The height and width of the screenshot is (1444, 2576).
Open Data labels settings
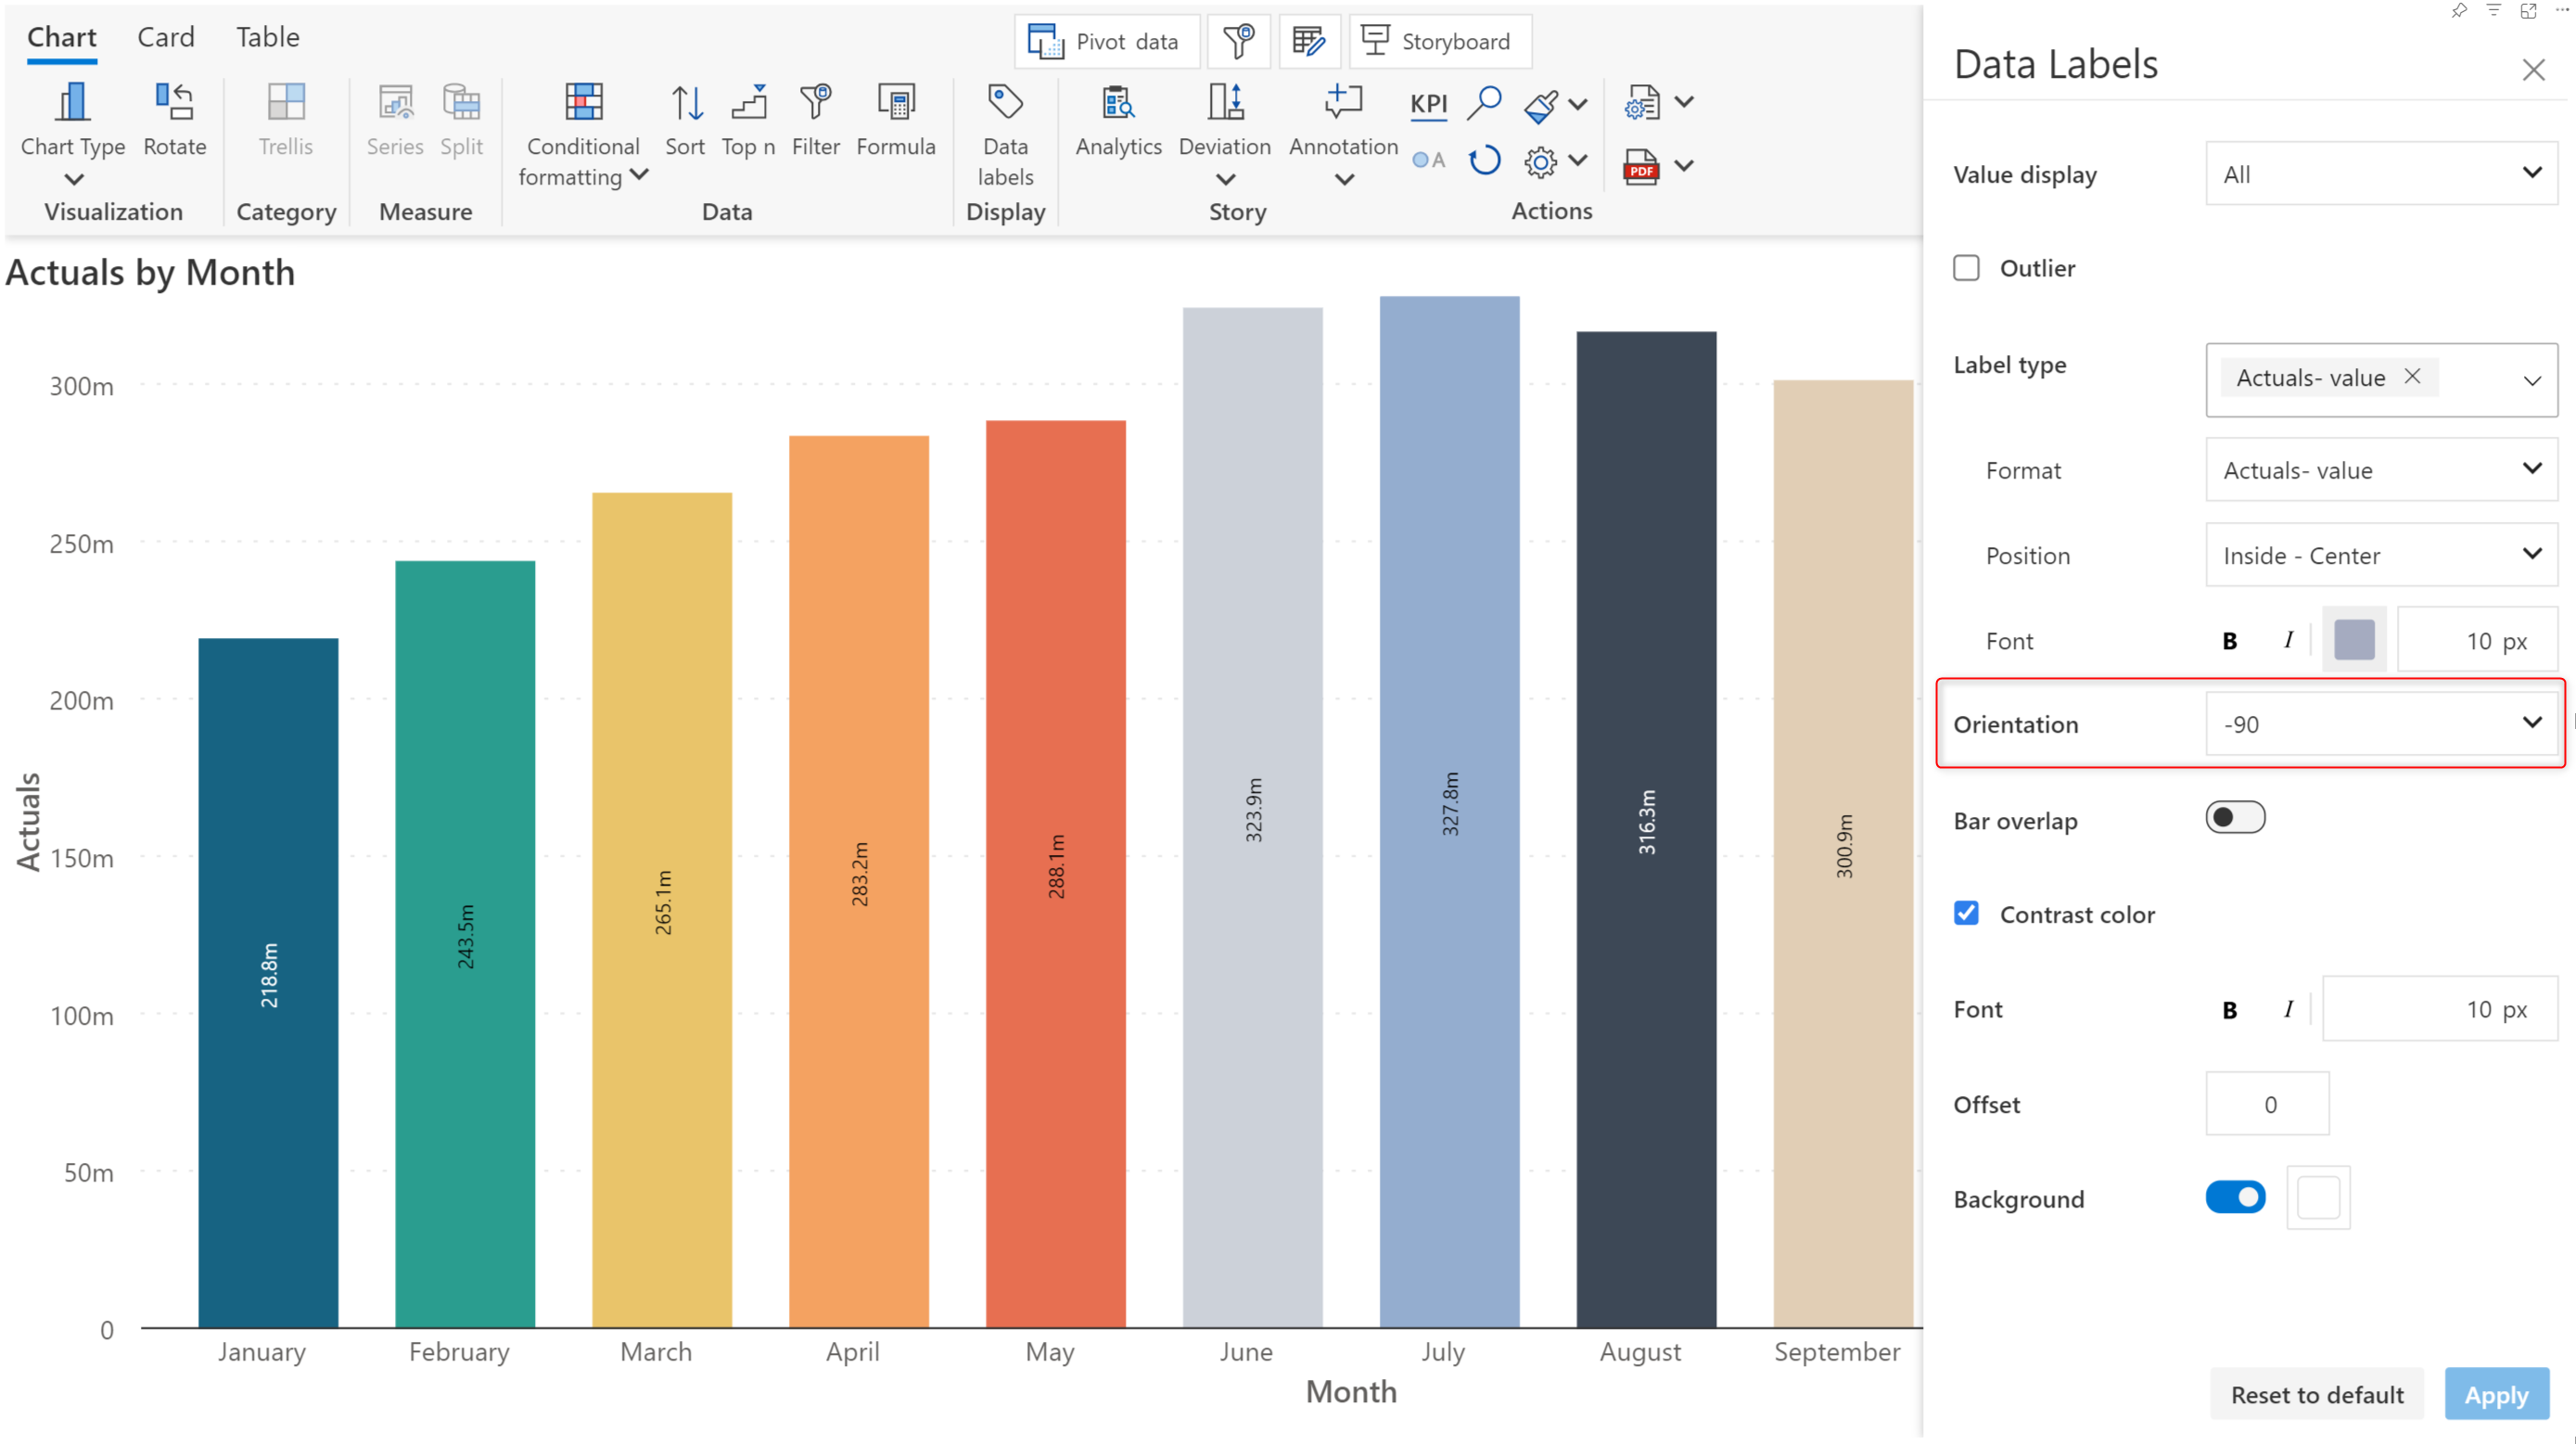1005,135
